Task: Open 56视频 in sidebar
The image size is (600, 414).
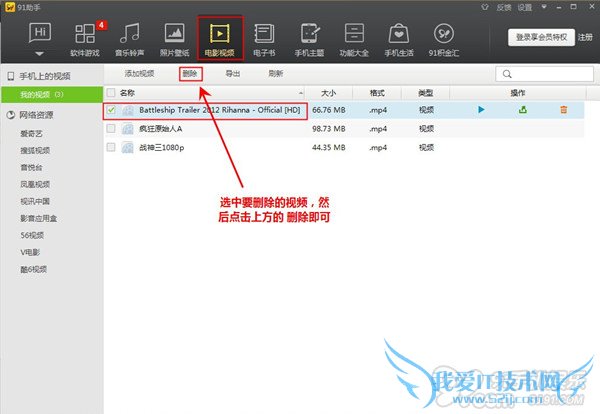Action: click(x=32, y=235)
